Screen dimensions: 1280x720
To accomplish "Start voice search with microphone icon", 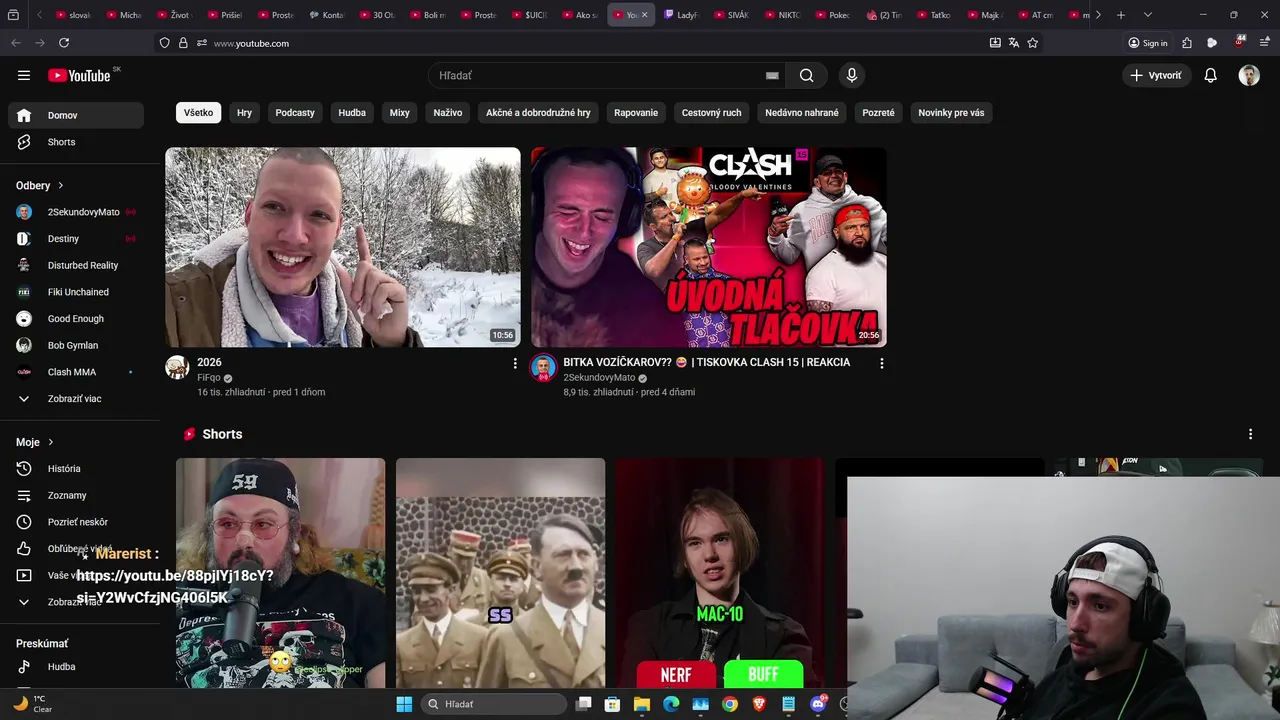I will 852,75.
